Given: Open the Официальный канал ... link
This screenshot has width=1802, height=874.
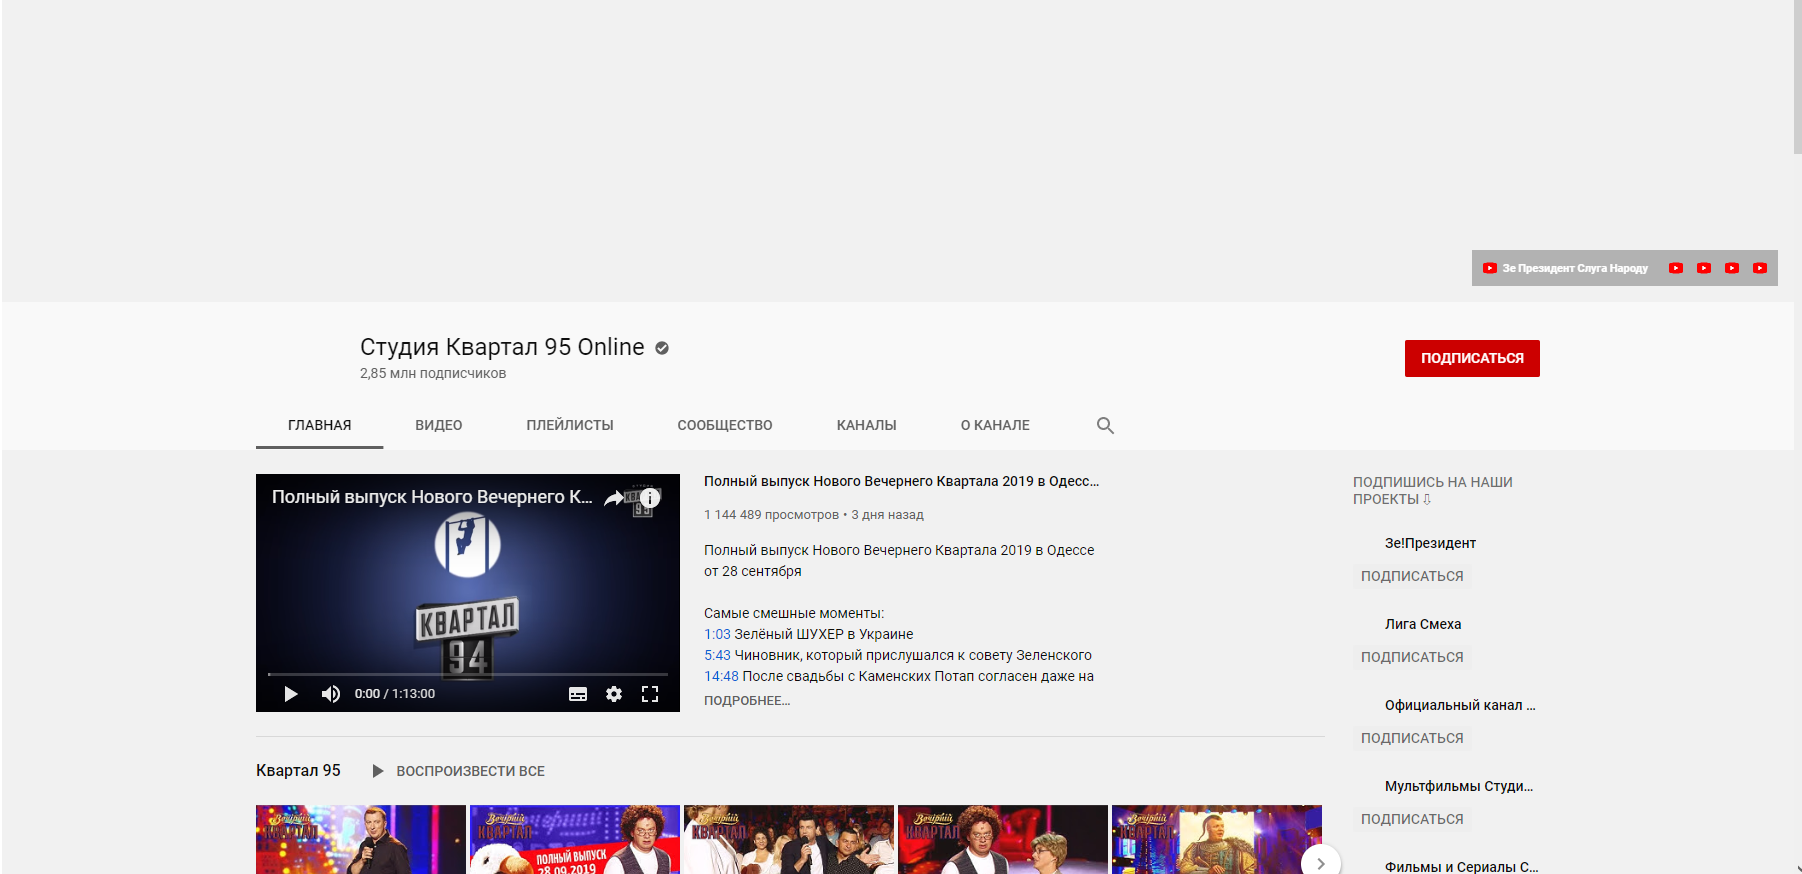Looking at the screenshot, I should 1460,705.
